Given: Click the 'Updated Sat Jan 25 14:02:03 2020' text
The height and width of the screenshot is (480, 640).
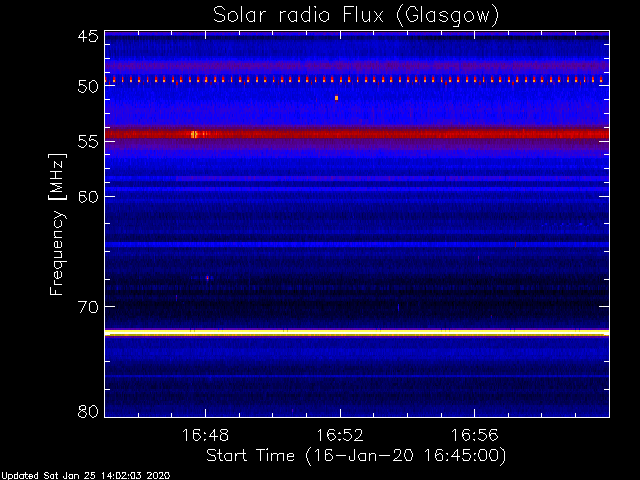Looking at the screenshot, I should click(85, 476).
